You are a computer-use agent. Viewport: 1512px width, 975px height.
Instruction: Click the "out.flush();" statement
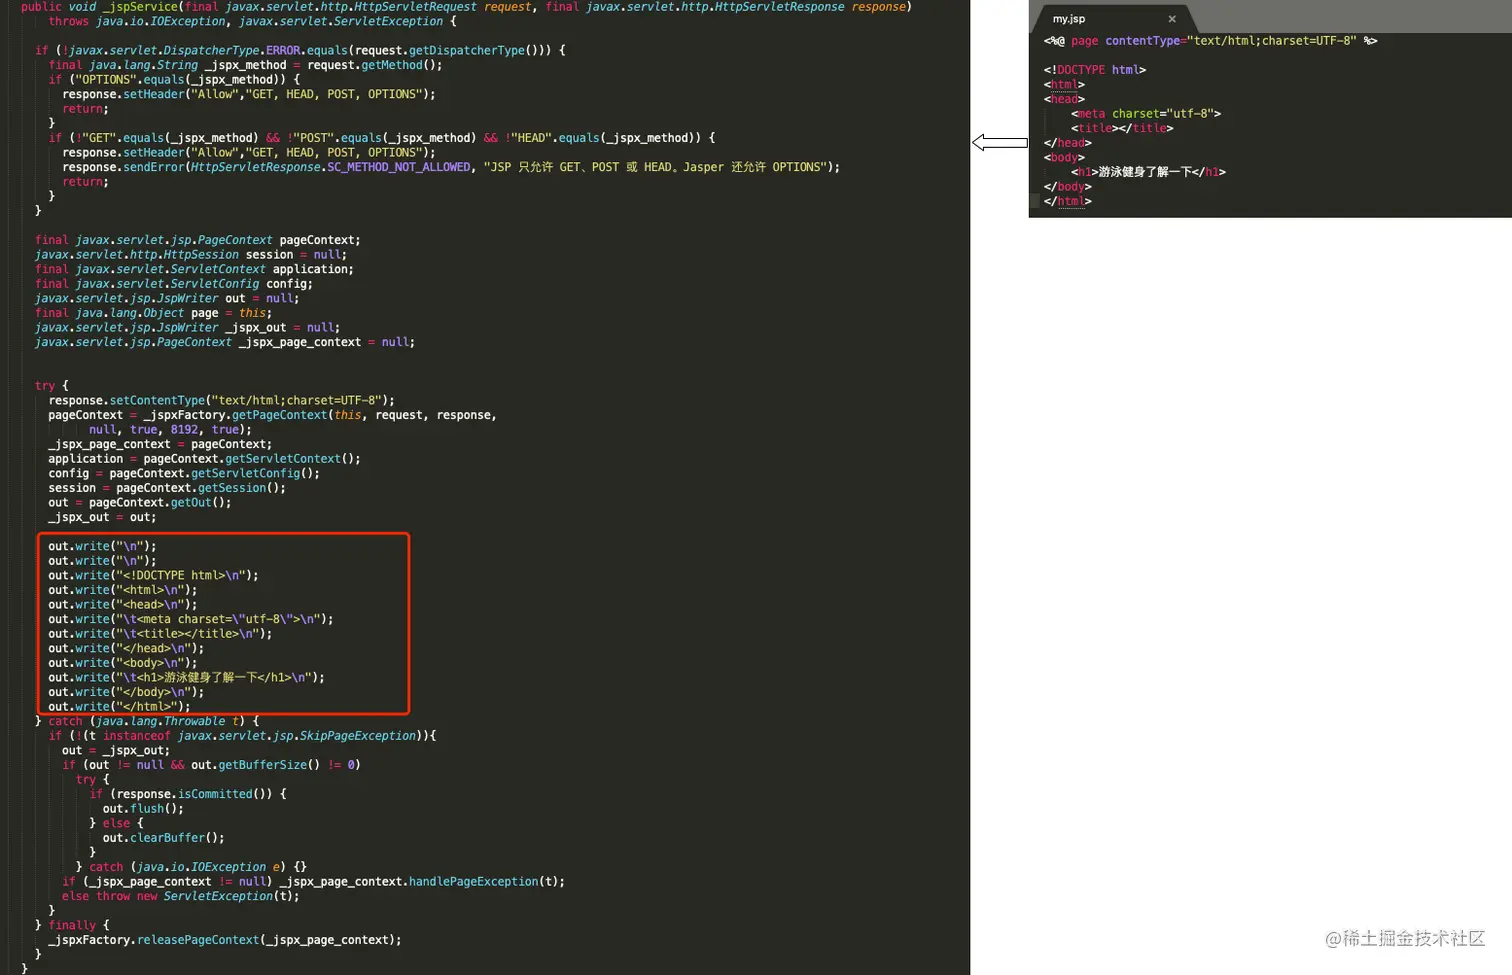(143, 809)
